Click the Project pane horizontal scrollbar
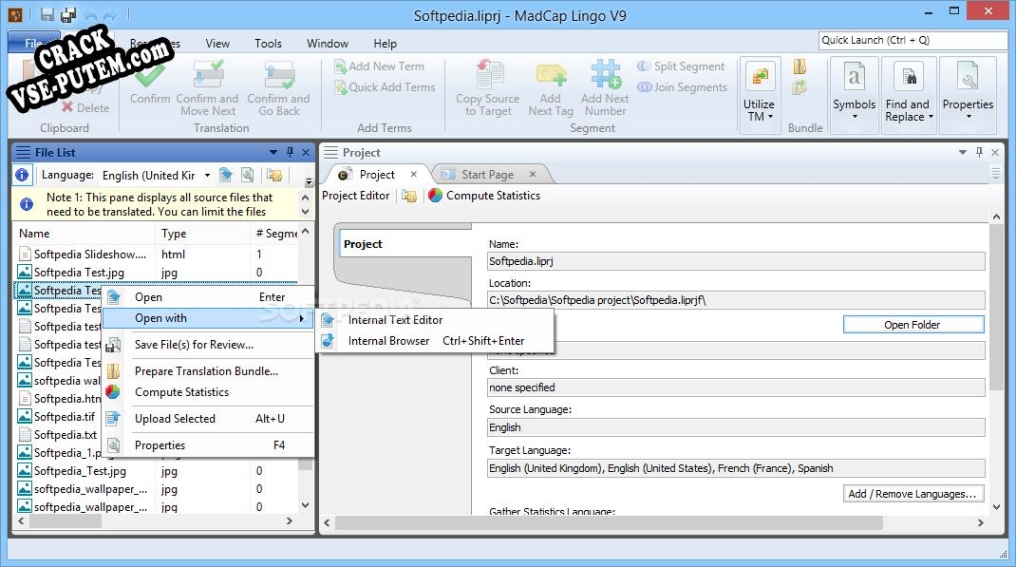 coord(650,523)
